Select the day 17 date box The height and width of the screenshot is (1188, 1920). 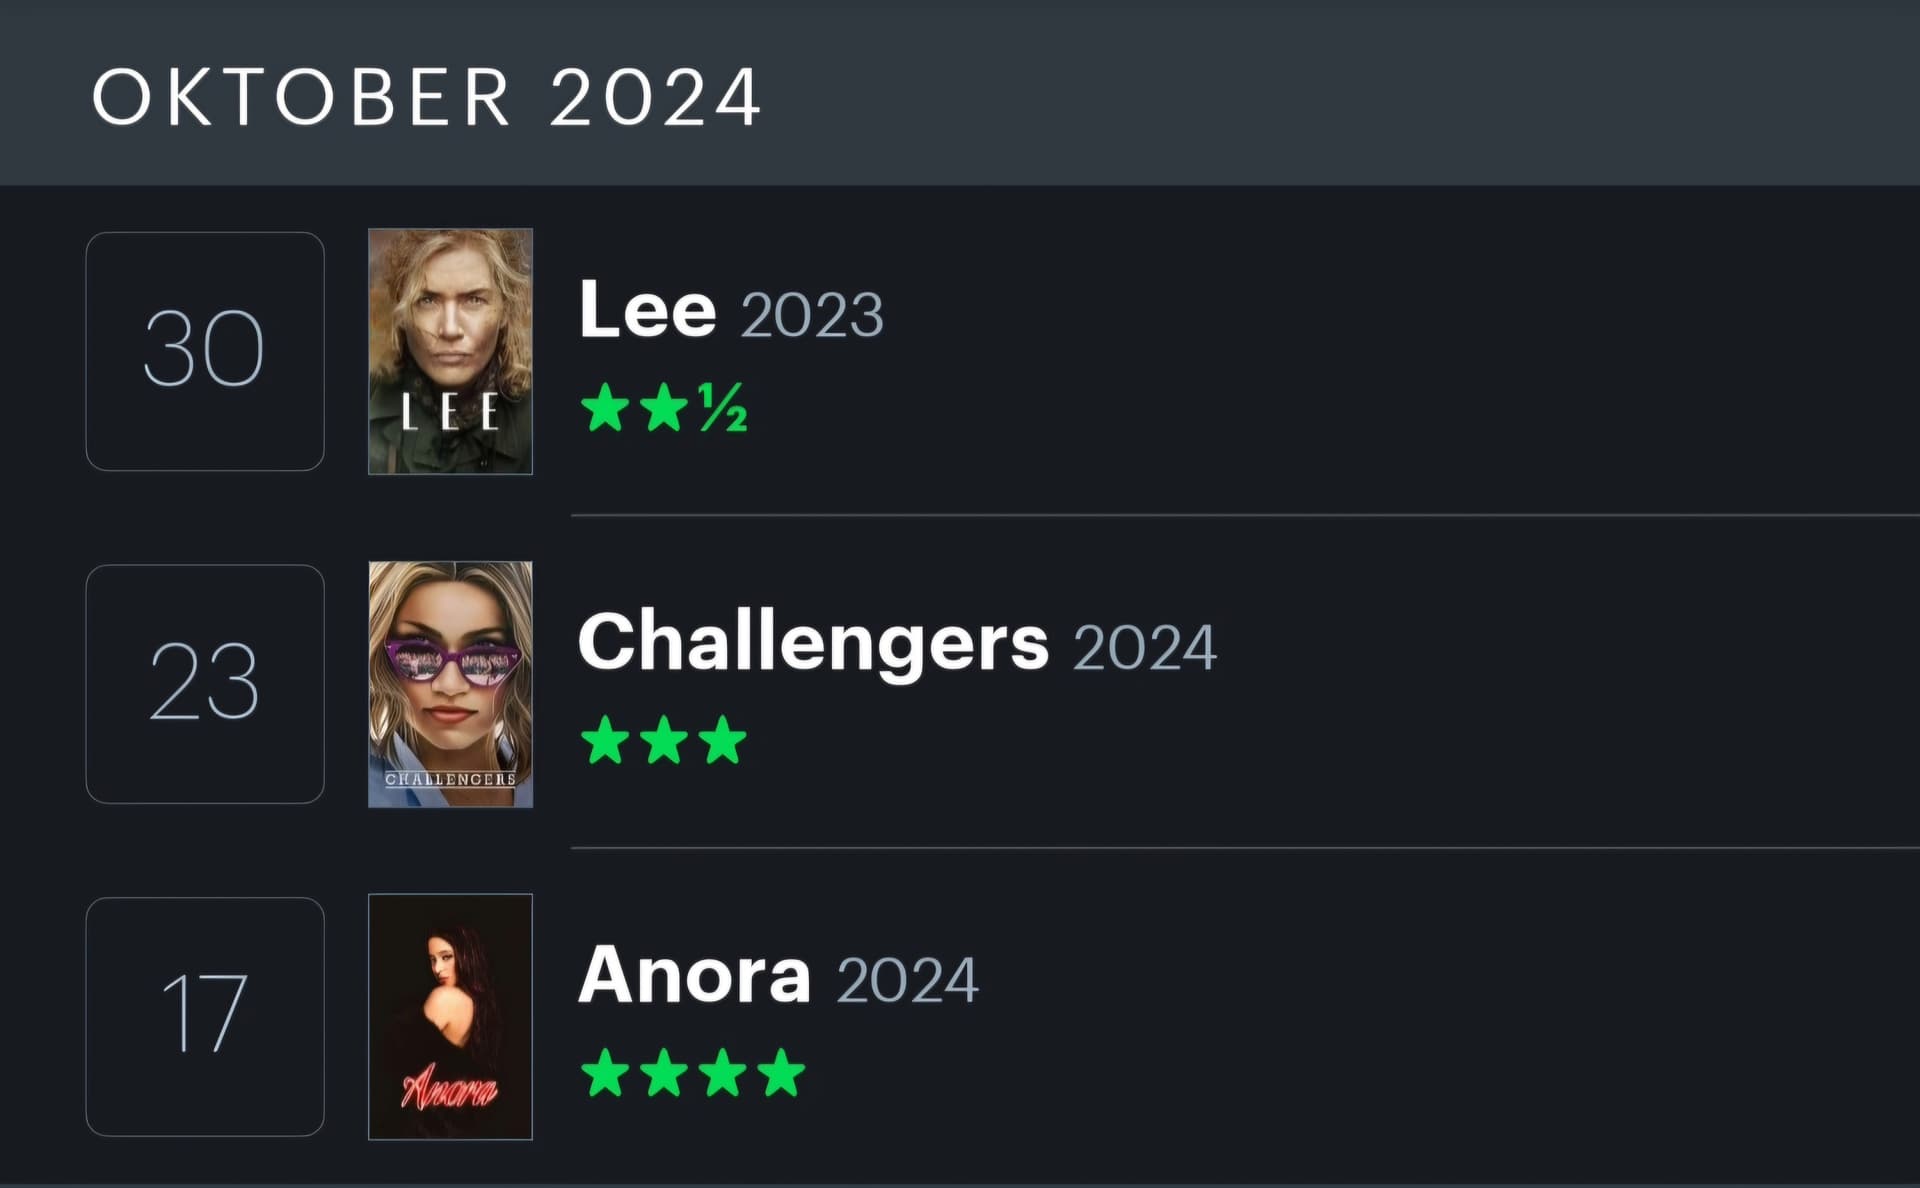pos(205,1017)
